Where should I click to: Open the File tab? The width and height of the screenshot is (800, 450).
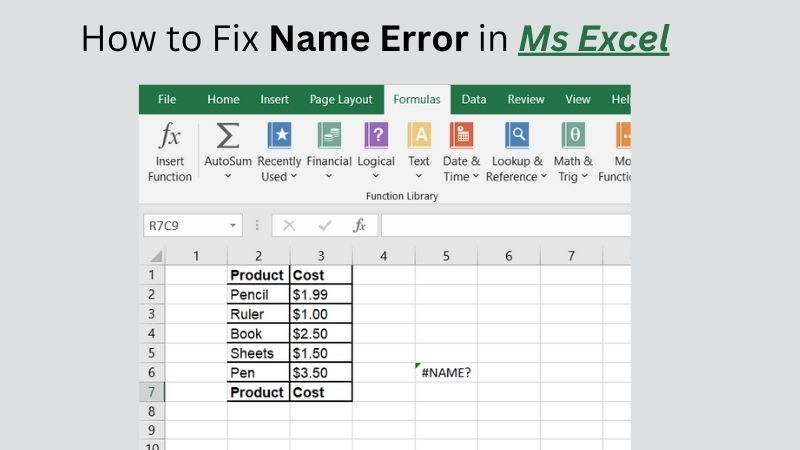click(x=167, y=100)
